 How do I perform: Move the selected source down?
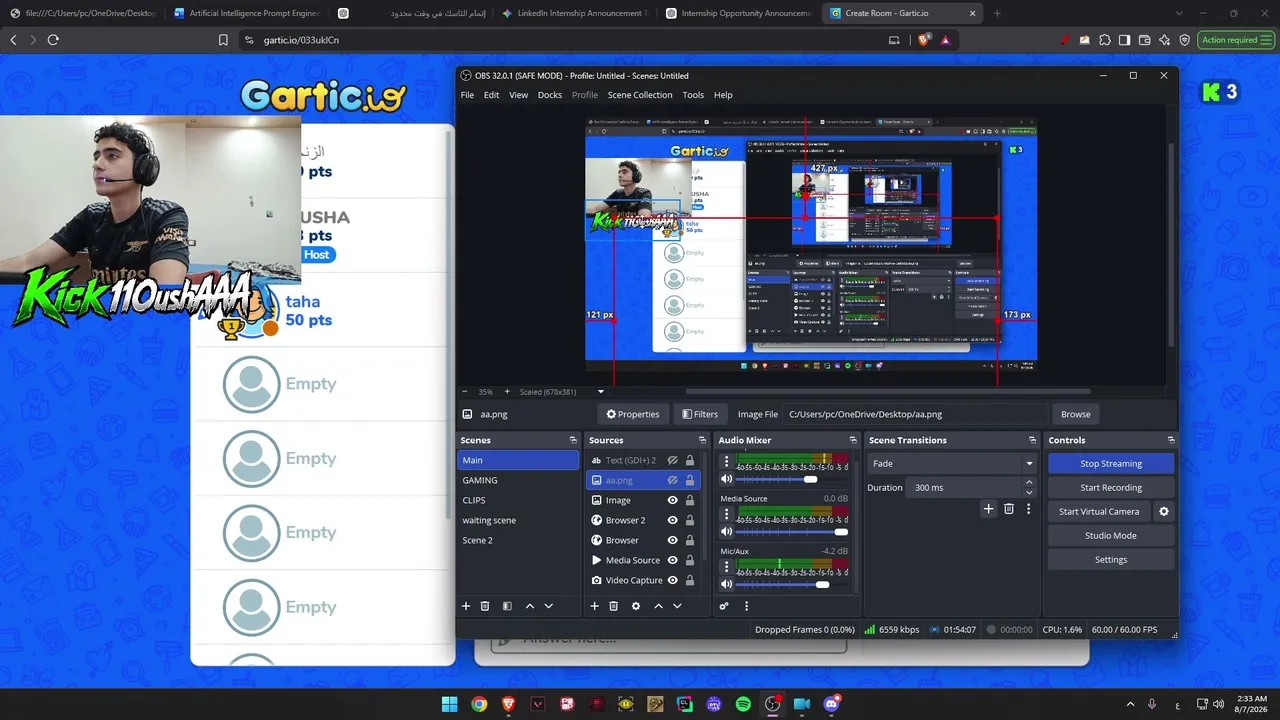tap(677, 606)
